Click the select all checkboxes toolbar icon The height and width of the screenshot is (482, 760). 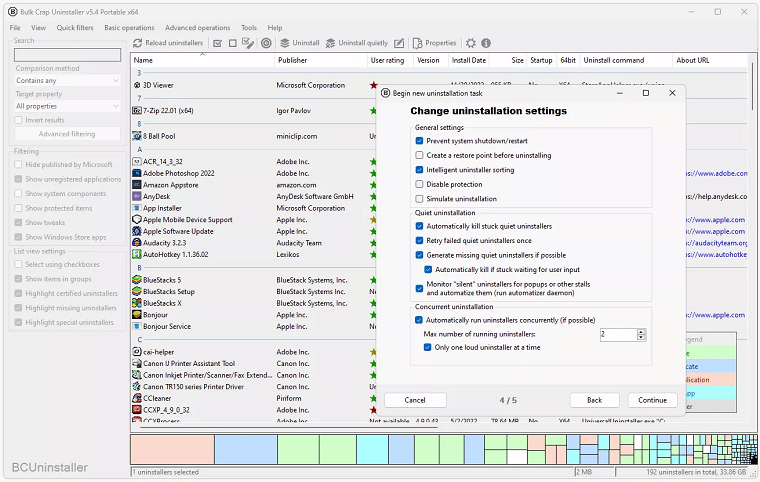tap(218, 43)
